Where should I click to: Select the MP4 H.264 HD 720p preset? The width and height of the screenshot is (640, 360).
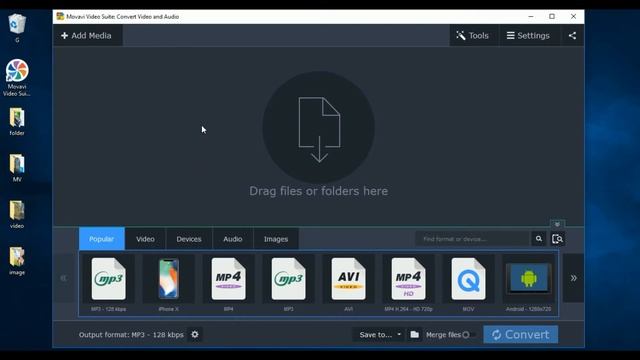(x=409, y=284)
